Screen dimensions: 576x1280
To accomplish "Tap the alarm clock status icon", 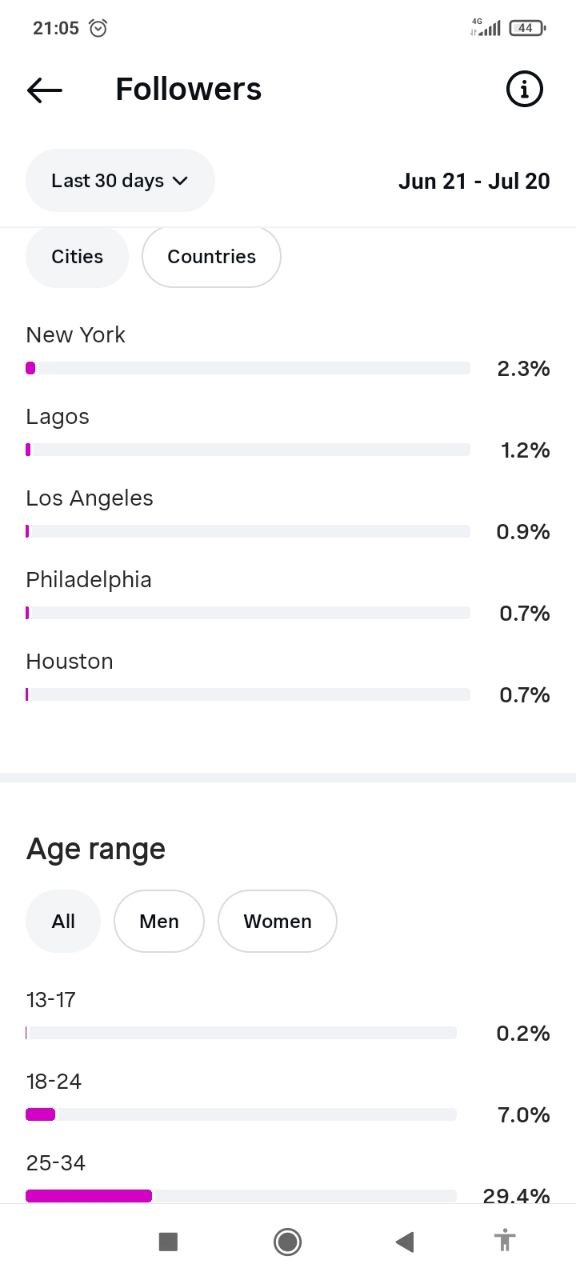I will pyautogui.click(x=98, y=28).
